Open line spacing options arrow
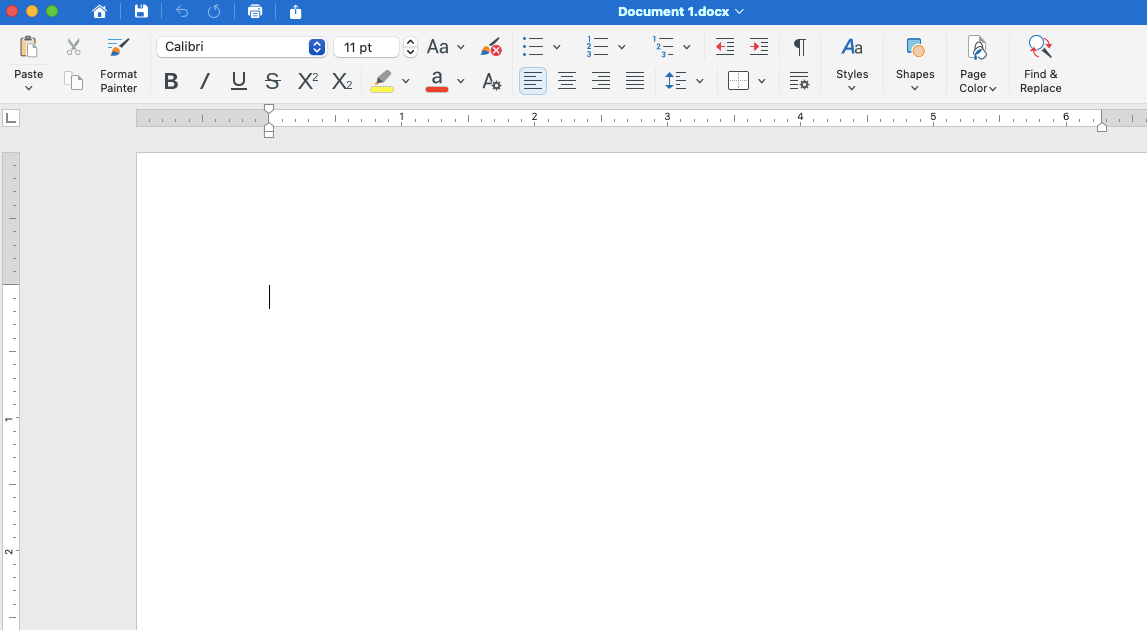The image size is (1147, 630). (x=700, y=80)
